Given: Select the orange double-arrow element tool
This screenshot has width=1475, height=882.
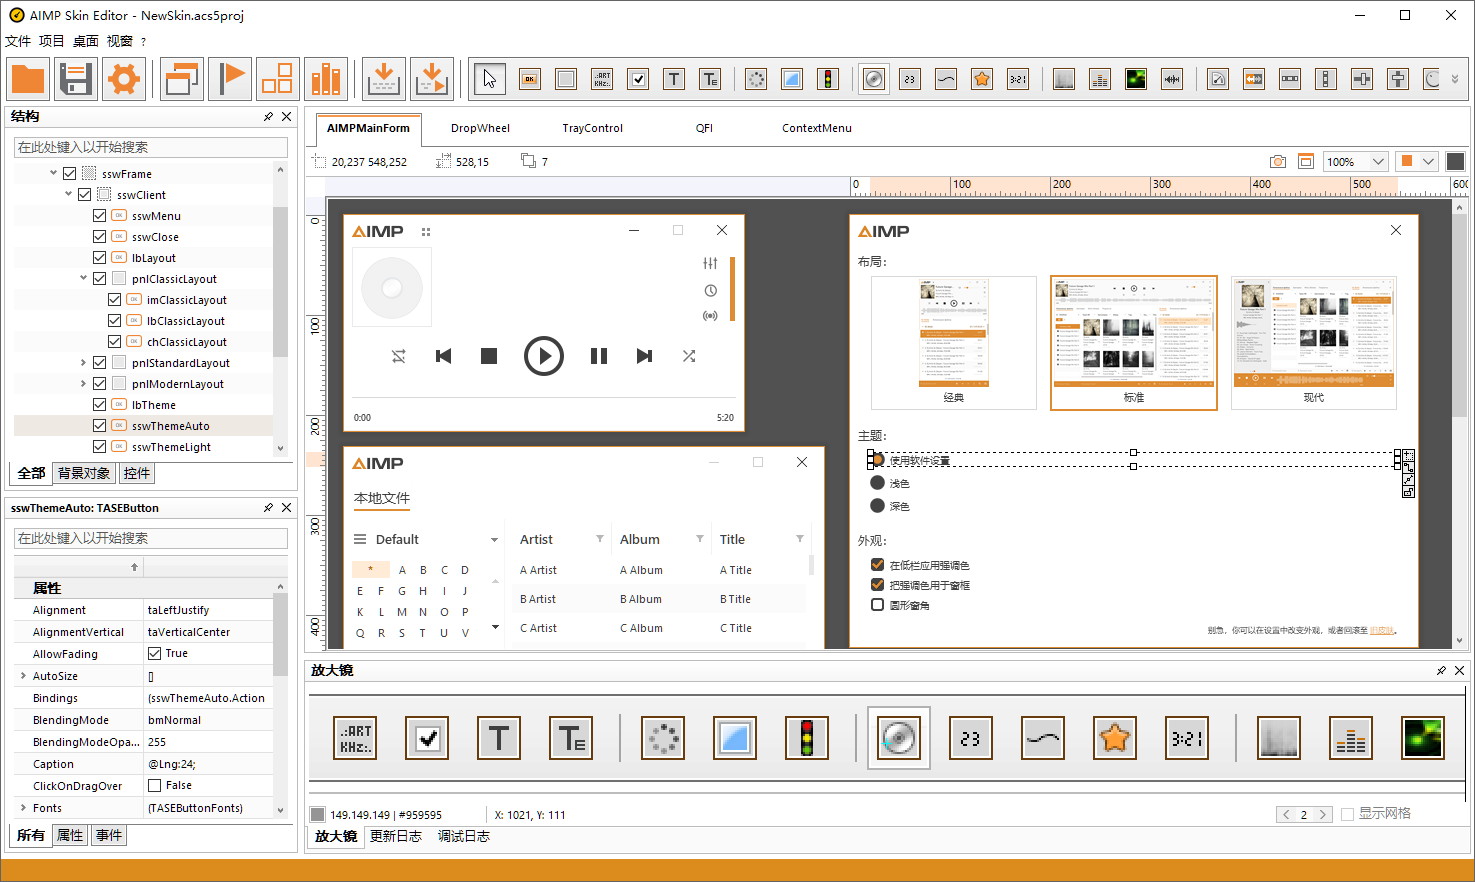Looking at the screenshot, I should click(1254, 79).
